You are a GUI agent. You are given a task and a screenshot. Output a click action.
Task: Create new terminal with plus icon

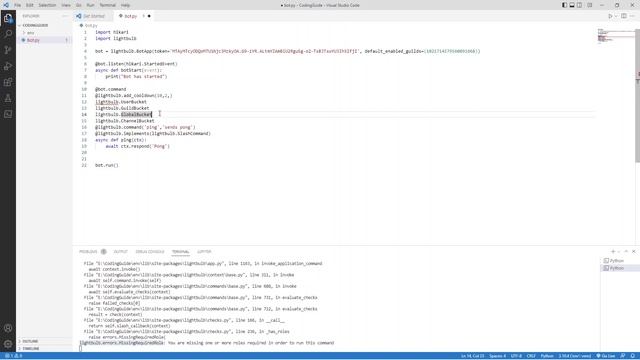click(613, 251)
